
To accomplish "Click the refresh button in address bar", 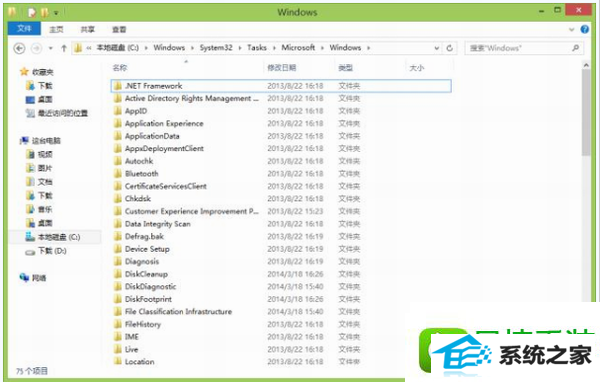I will pyautogui.click(x=450, y=48).
